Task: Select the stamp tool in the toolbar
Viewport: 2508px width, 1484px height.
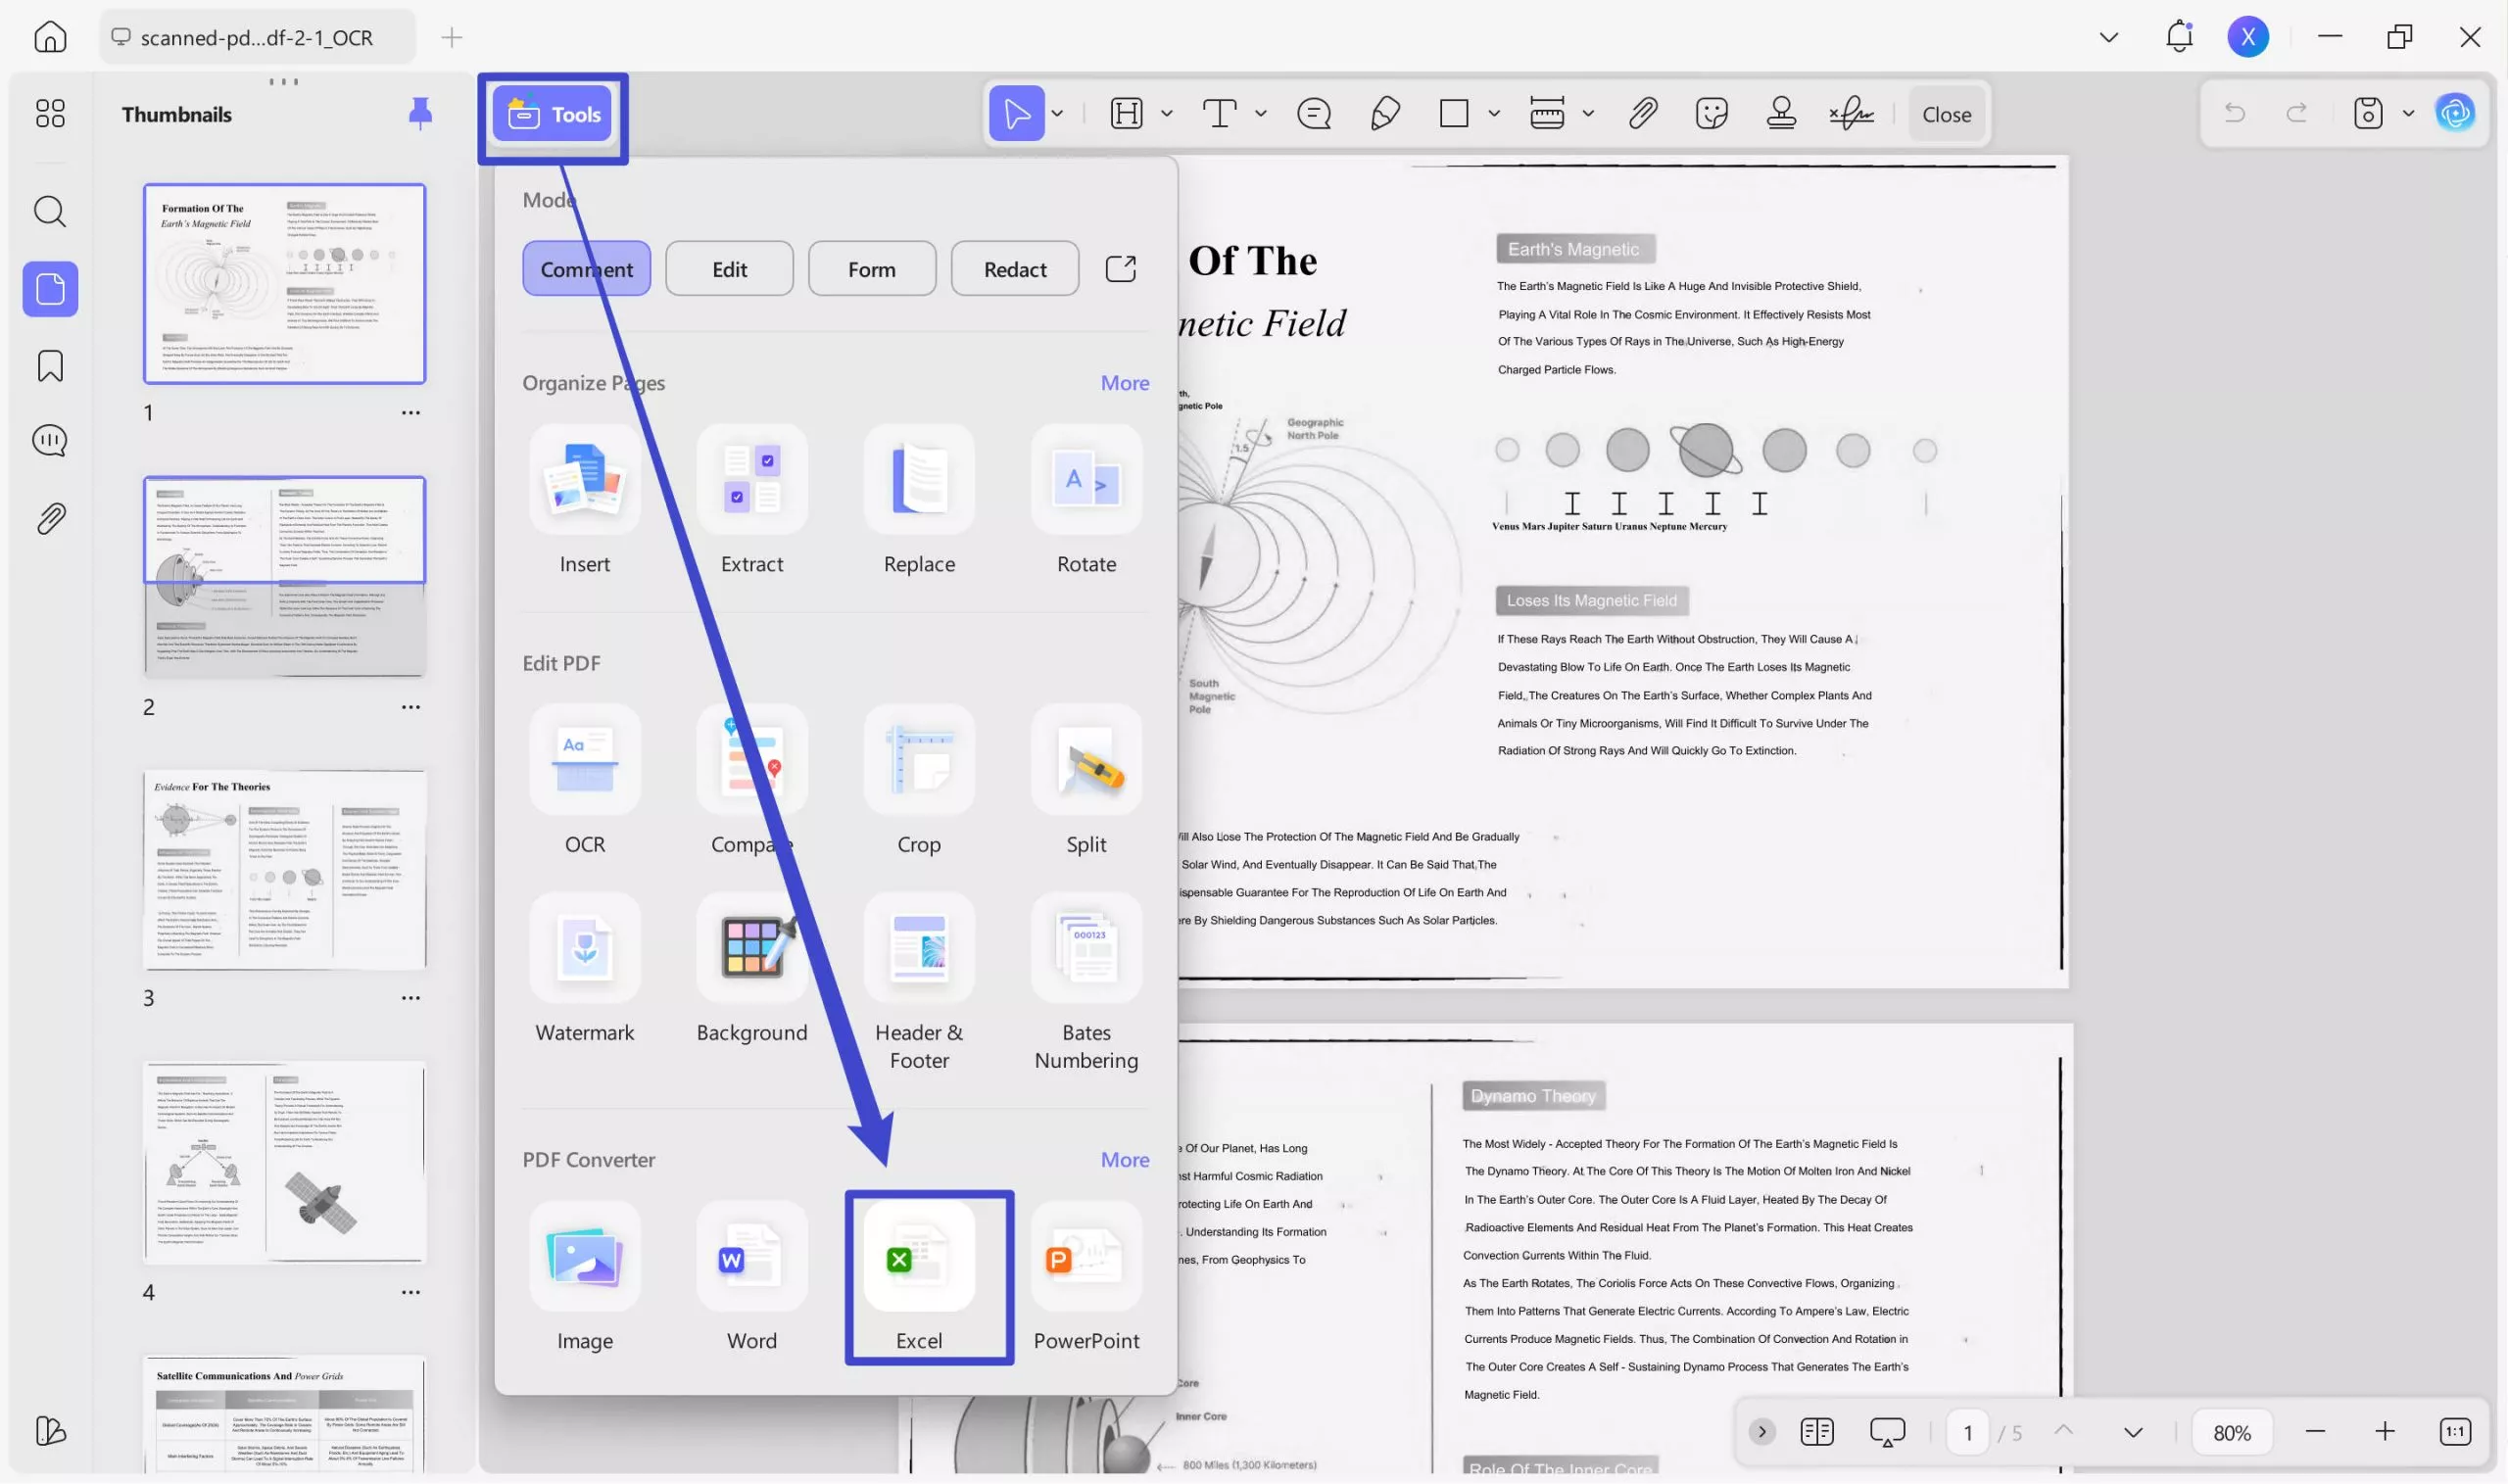Action: coord(1780,113)
